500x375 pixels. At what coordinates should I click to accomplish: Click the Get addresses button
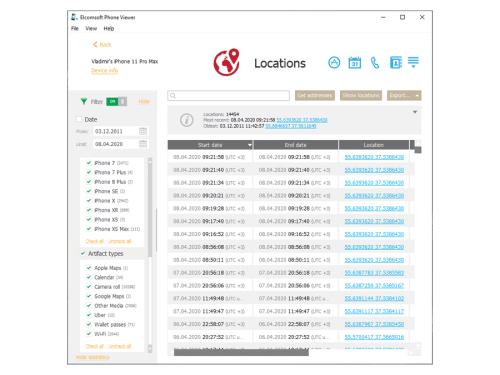click(315, 95)
